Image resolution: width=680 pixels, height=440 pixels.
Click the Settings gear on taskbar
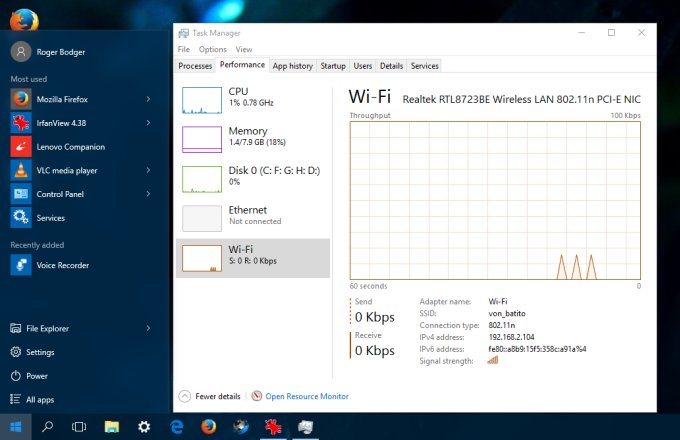[144, 427]
